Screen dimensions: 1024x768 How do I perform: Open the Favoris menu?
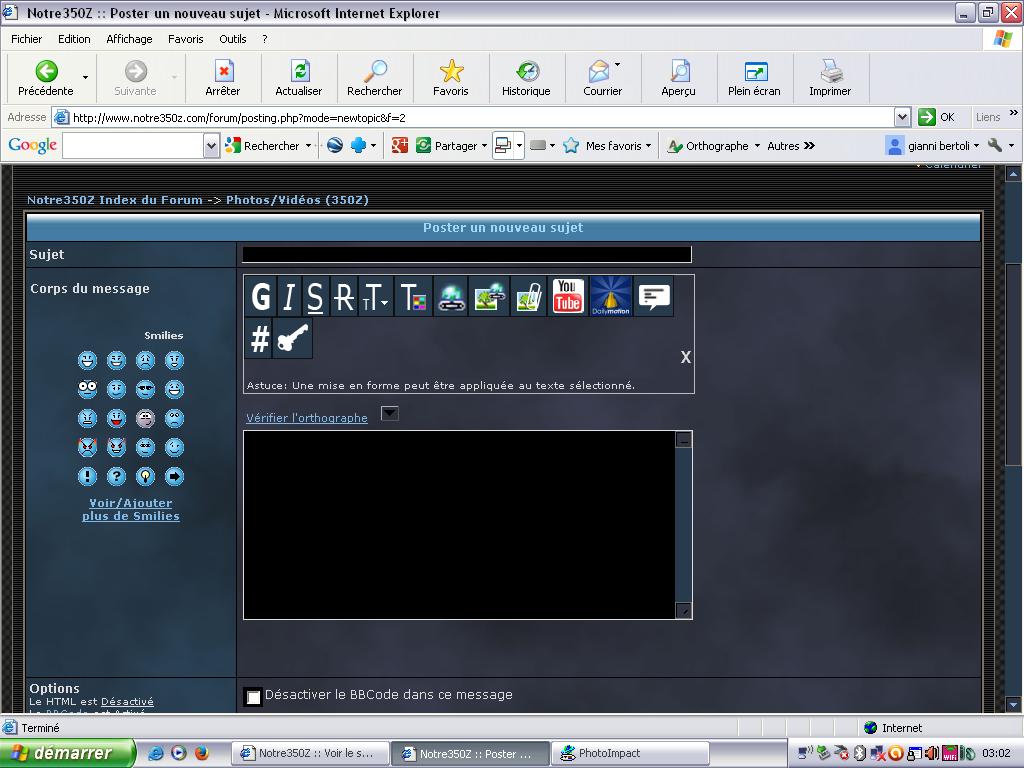click(185, 39)
